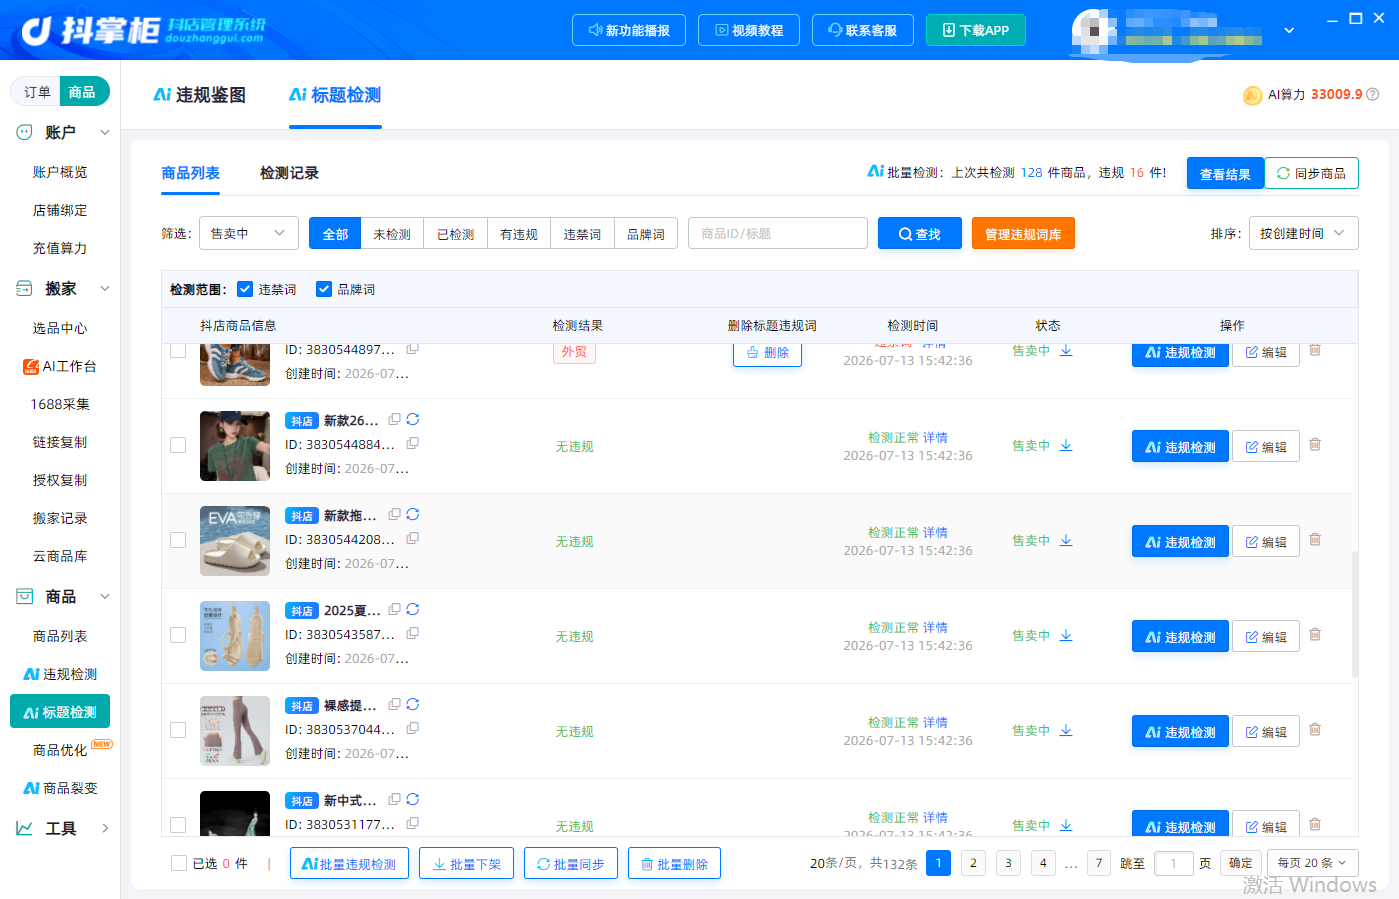Image resolution: width=1399 pixels, height=899 pixels.
Task: Open 管理违规词库 word library
Action: (x=1023, y=234)
